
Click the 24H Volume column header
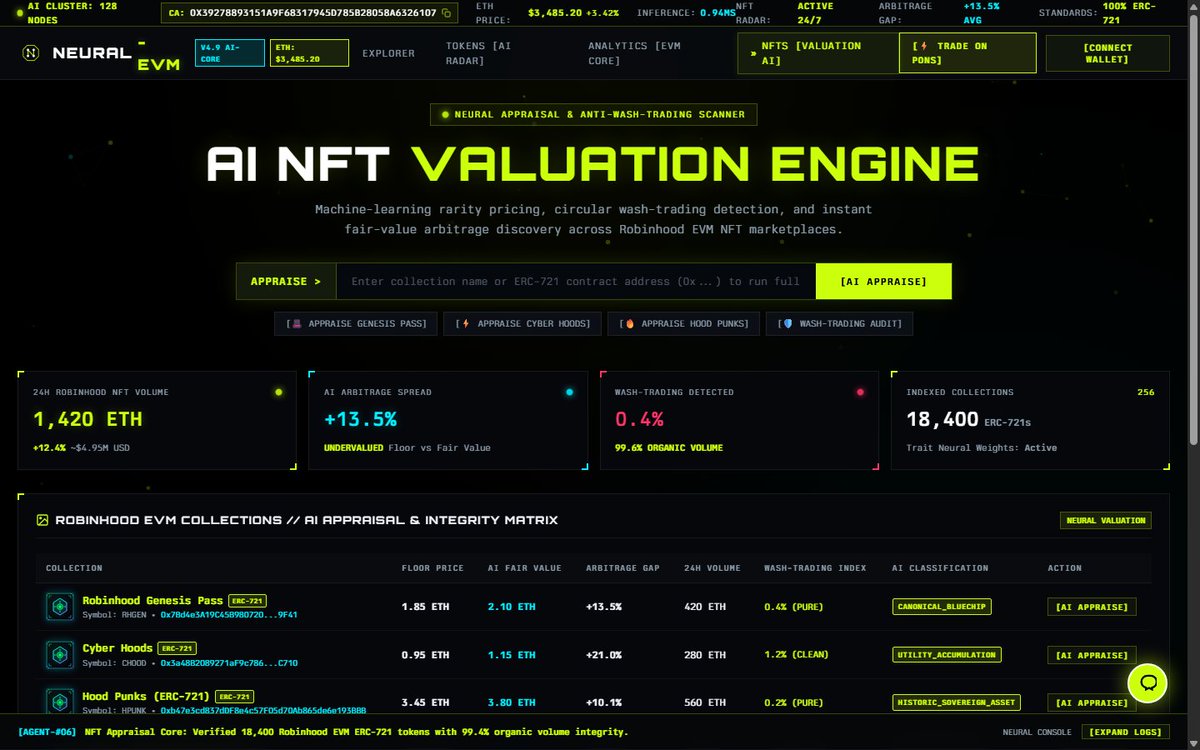pos(712,568)
